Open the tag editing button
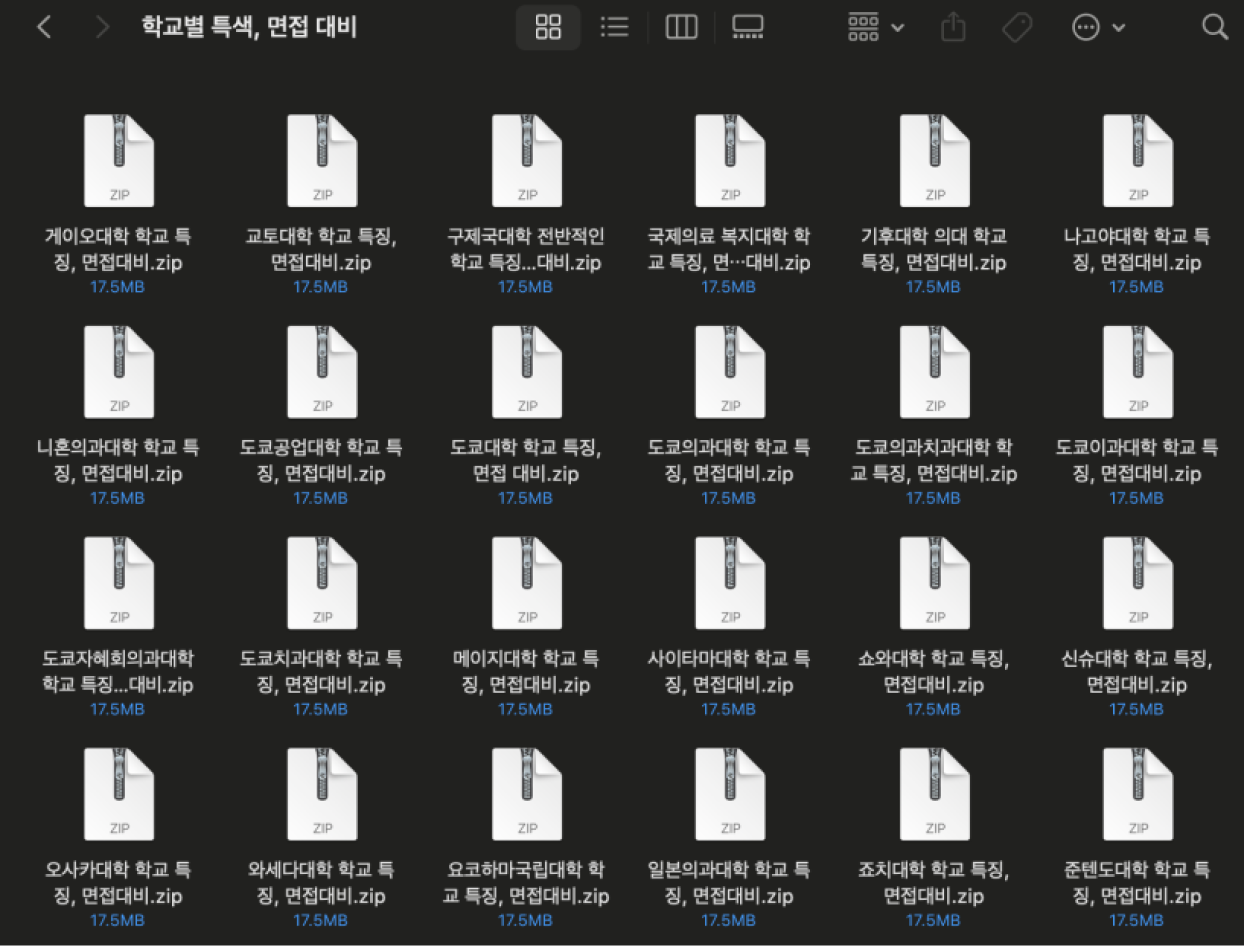Viewport: 1244px width, 946px height. pos(1016,27)
